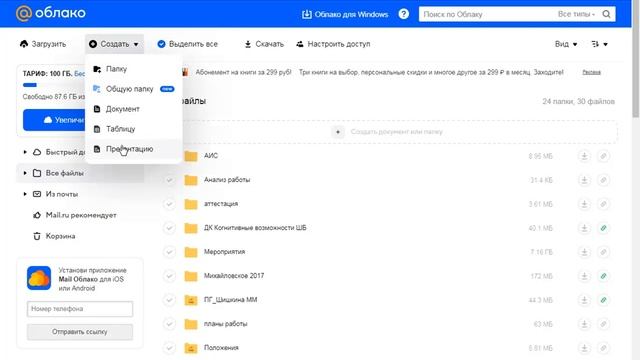Click the Увеличить storage button
This screenshot has height=360, width=640.
[54, 120]
